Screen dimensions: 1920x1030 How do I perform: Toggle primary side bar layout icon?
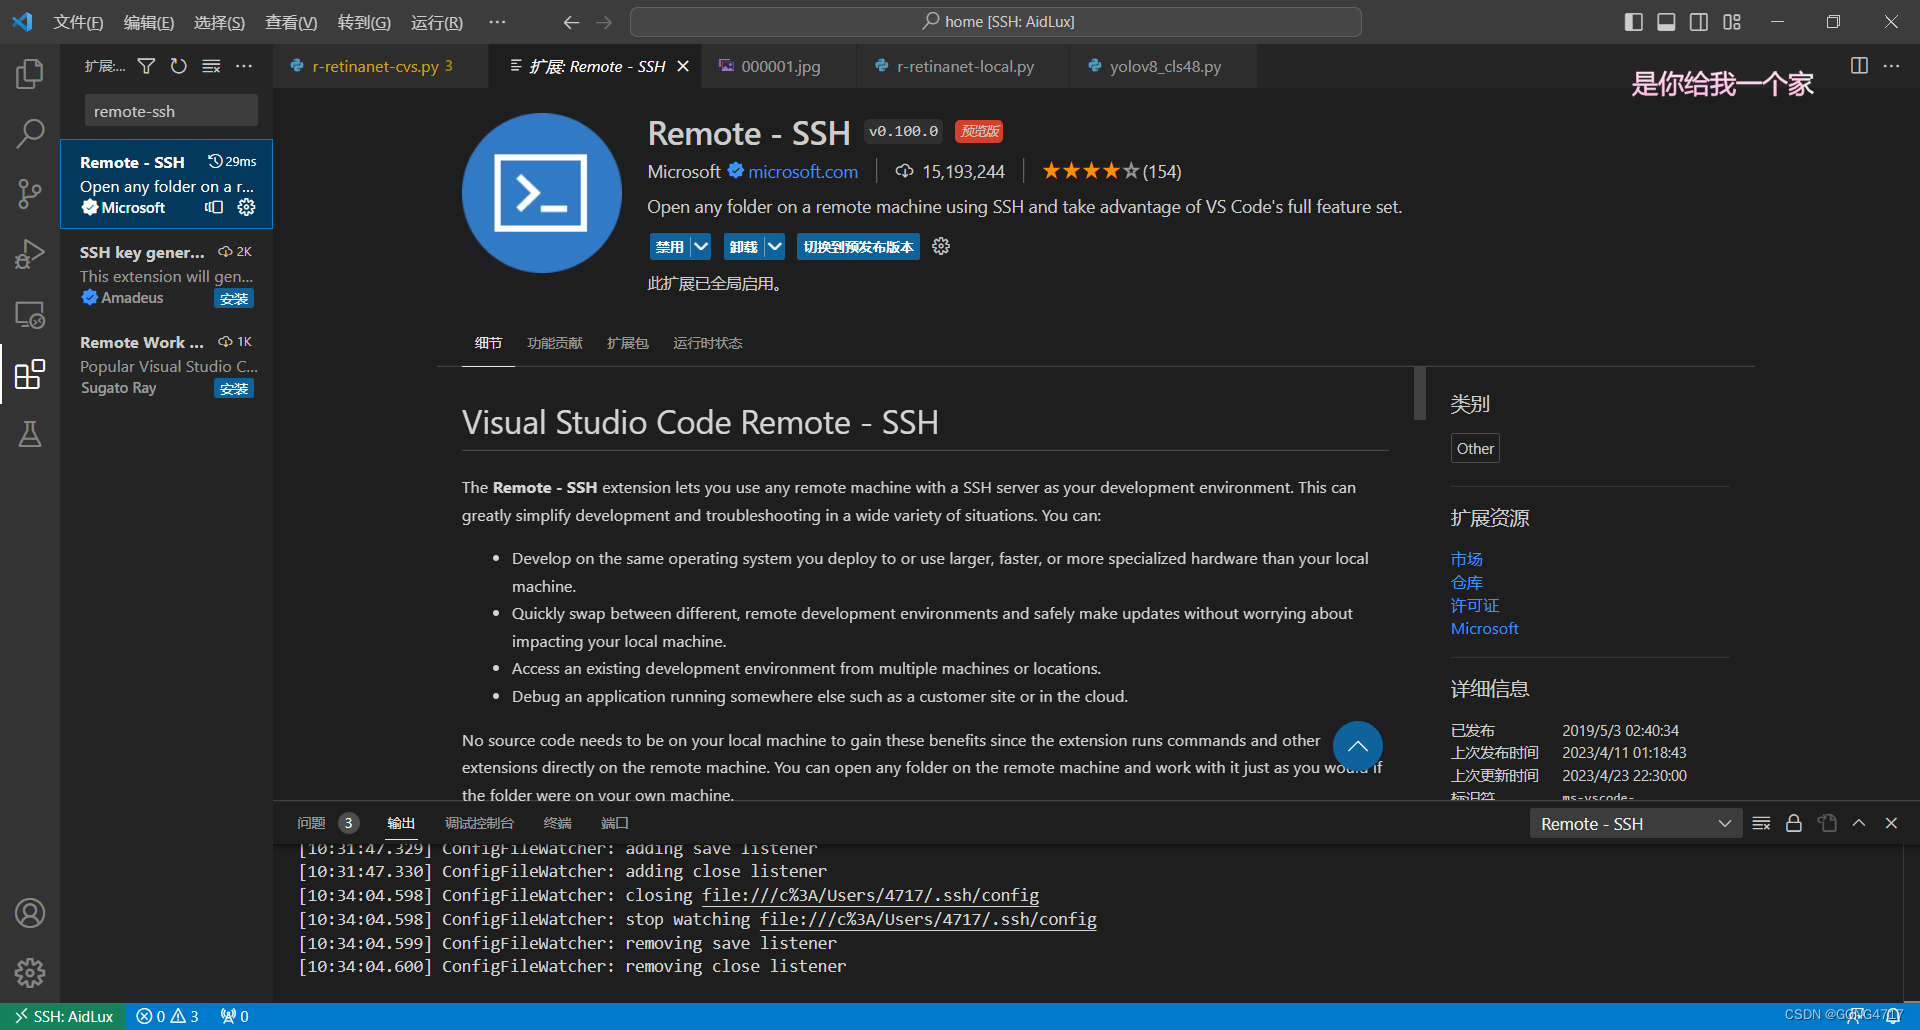[x=1634, y=22]
